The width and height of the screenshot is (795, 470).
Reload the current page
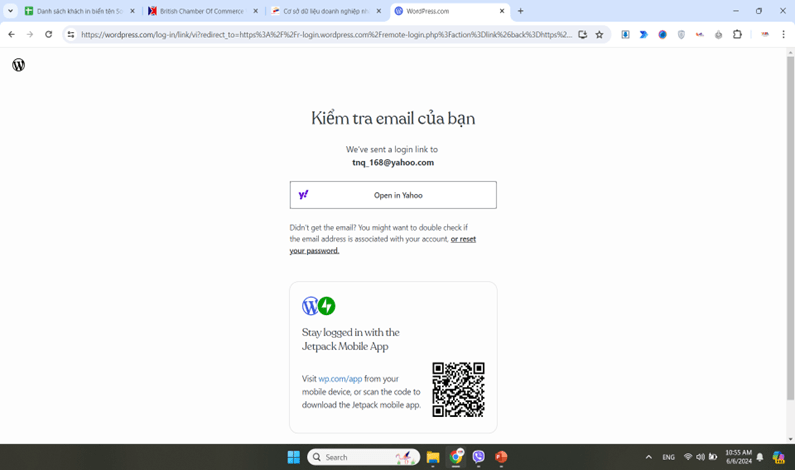coord(49,34)
